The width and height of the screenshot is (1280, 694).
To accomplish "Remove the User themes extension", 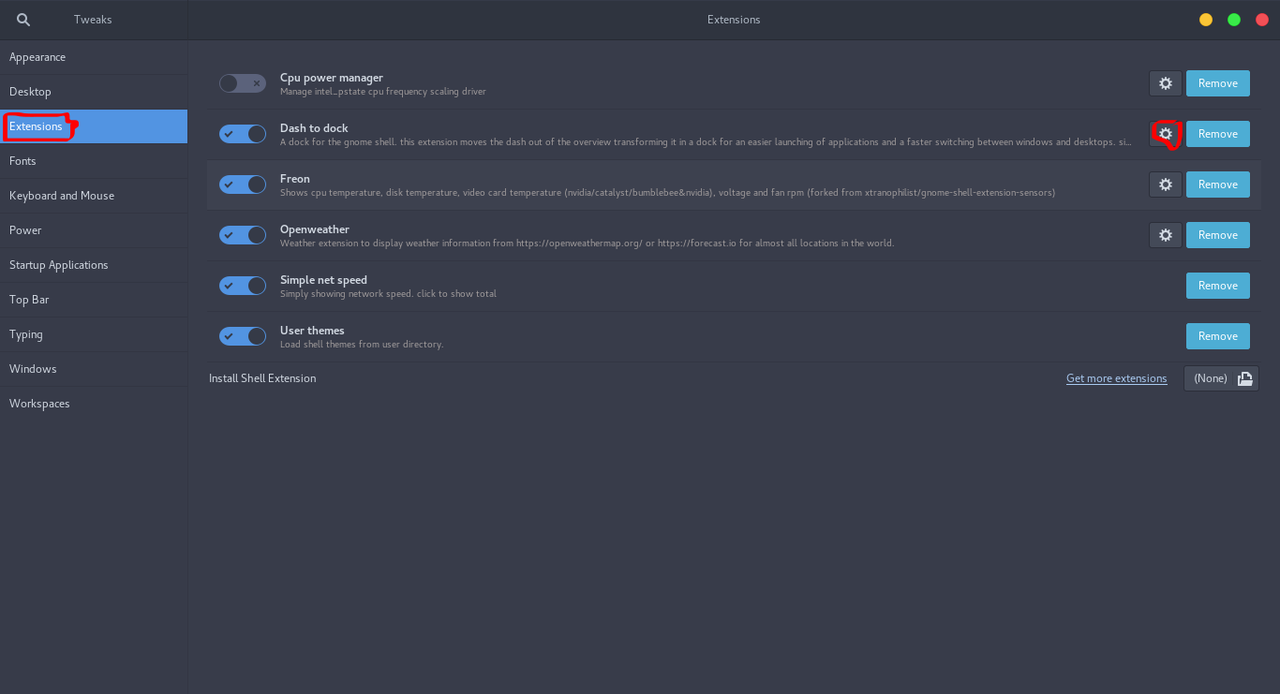I will pos(1217,336).
